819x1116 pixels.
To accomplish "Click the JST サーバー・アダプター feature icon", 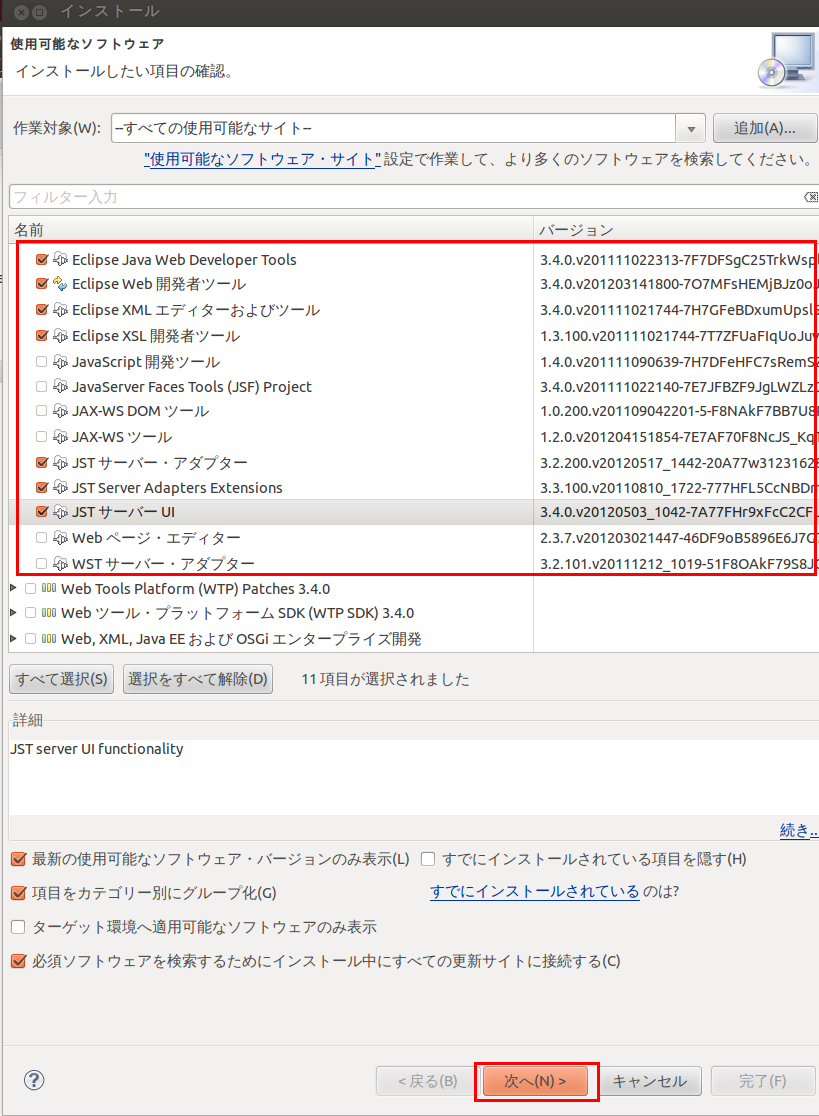I will coord(60,463).
